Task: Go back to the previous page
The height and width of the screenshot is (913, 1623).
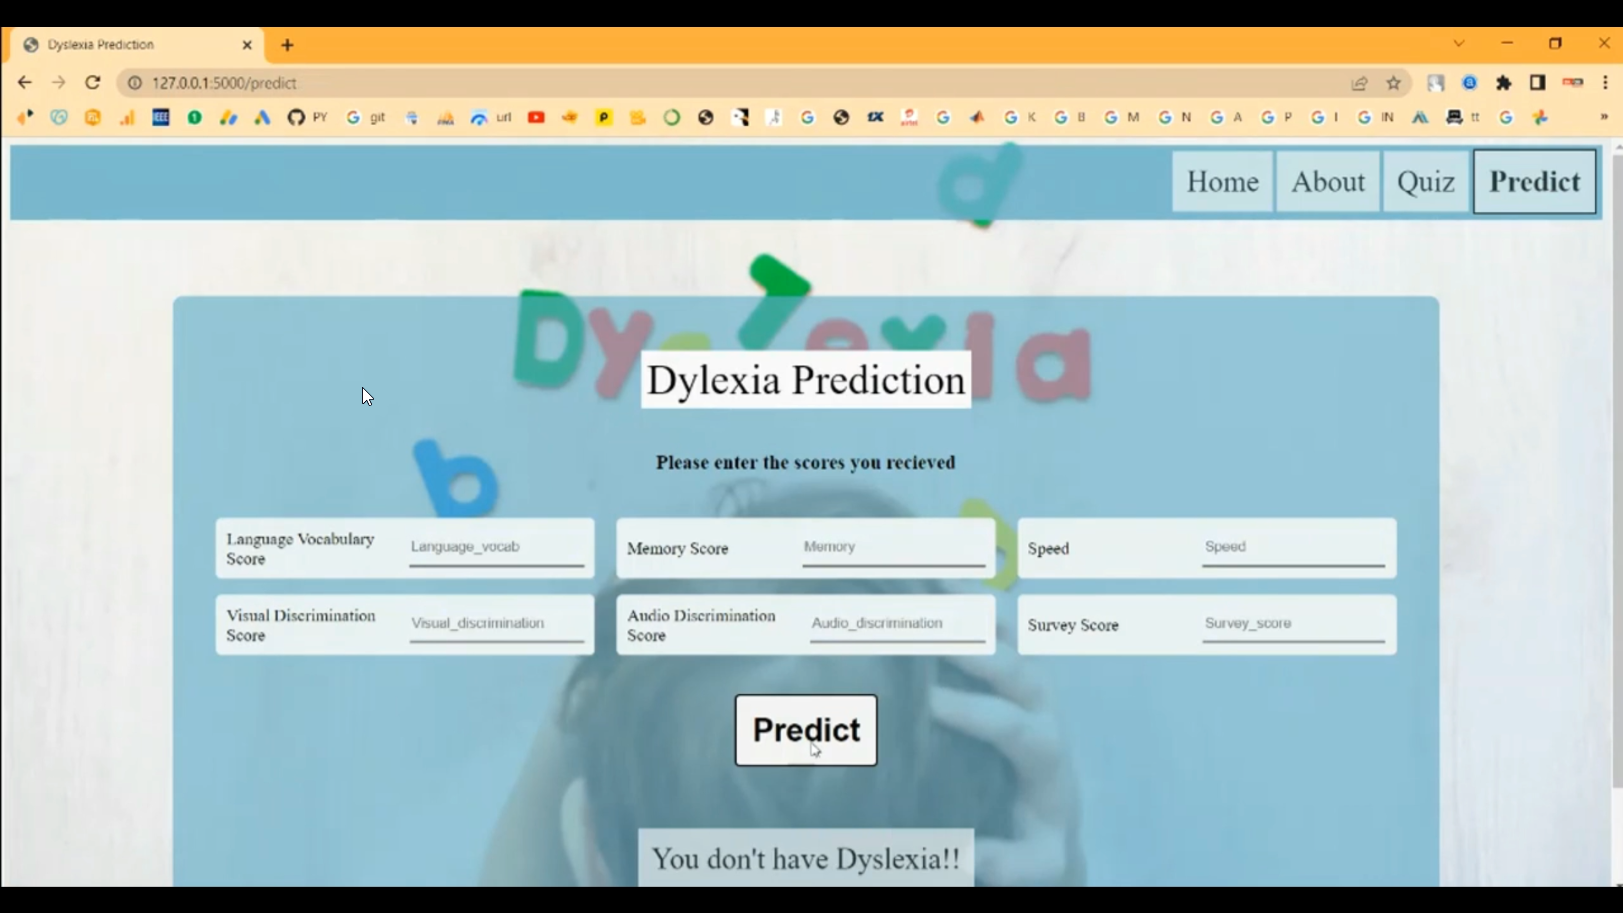Action: point(25,83)
